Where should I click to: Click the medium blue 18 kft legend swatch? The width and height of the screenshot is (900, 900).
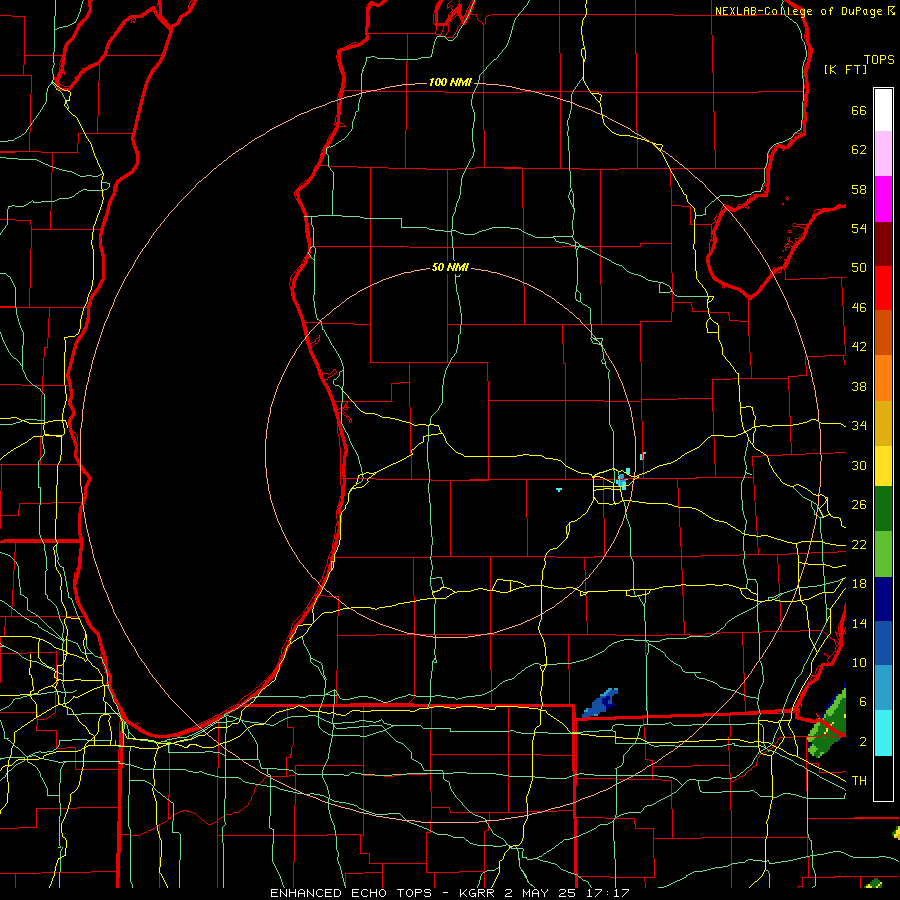(883, 643)
